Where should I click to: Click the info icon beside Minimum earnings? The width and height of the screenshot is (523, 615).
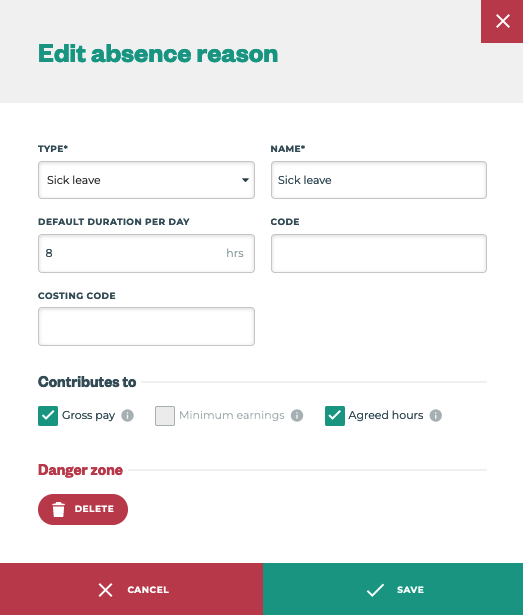click(x=297, y=415)
